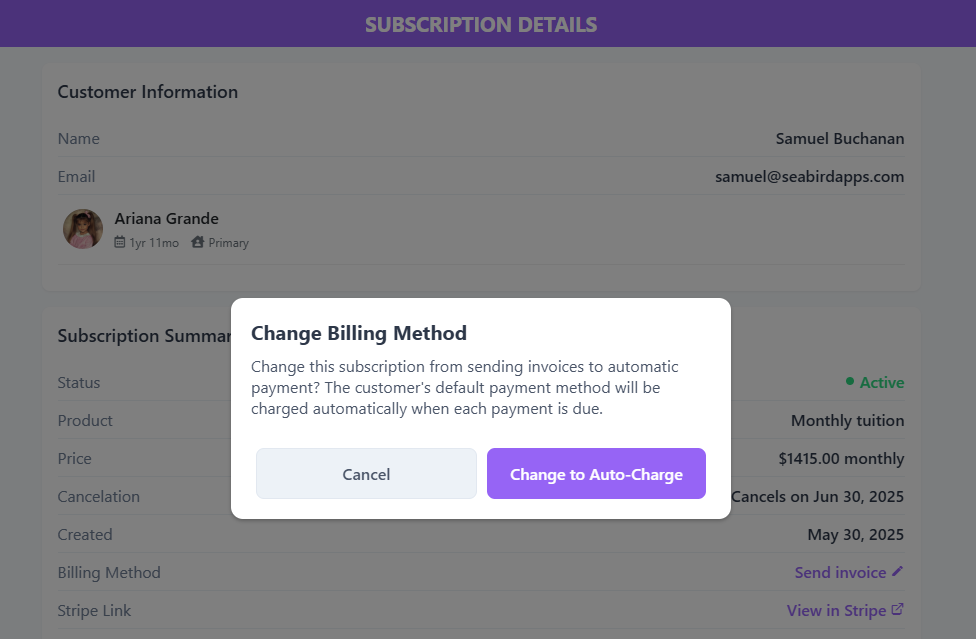Click the calendar icon next to 1yr 11mo

[x=120, y=242]
